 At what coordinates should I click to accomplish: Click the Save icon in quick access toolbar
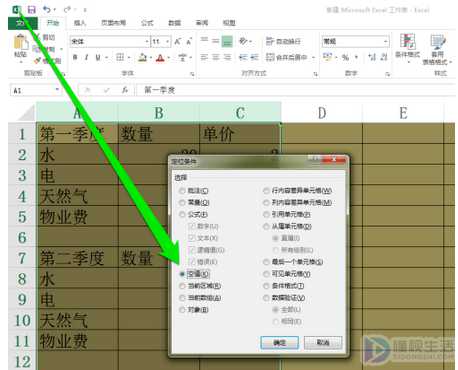click(31, 10)
